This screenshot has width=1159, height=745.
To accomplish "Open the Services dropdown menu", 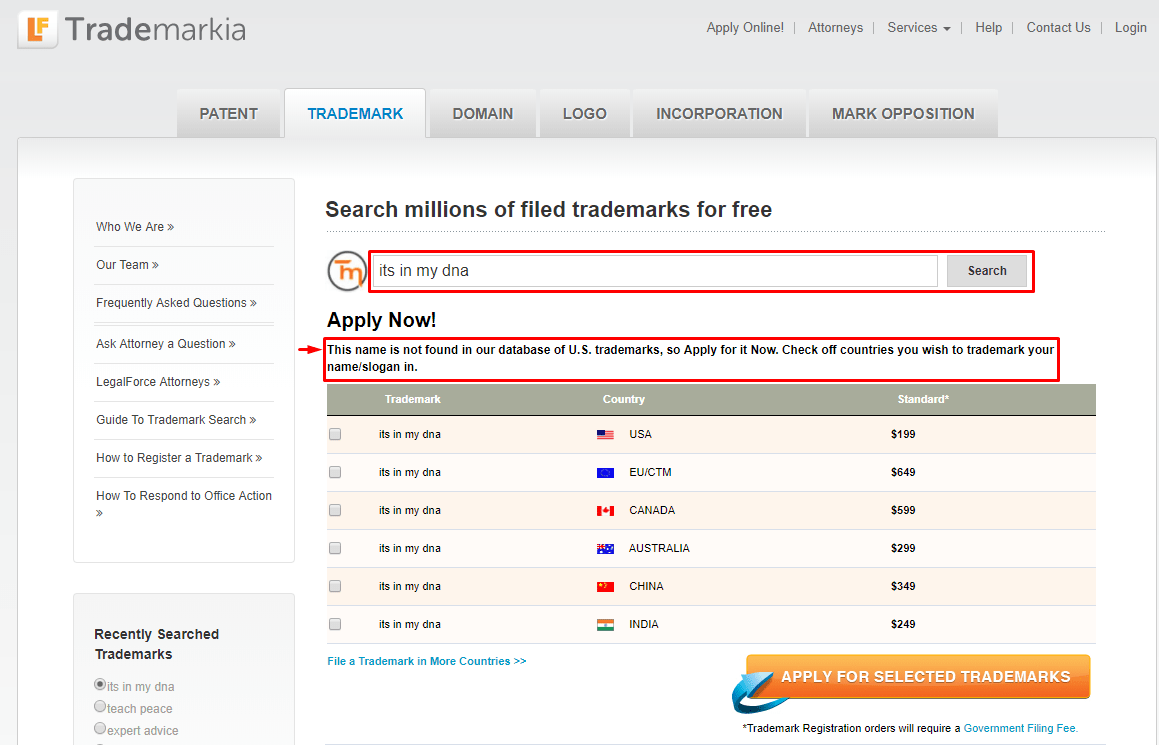I will click(918, 27).
